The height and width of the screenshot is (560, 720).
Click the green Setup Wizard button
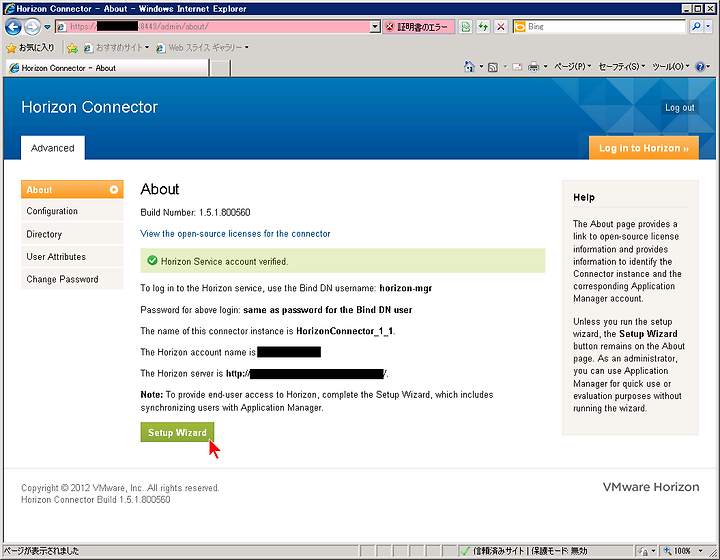pos(177,432)
